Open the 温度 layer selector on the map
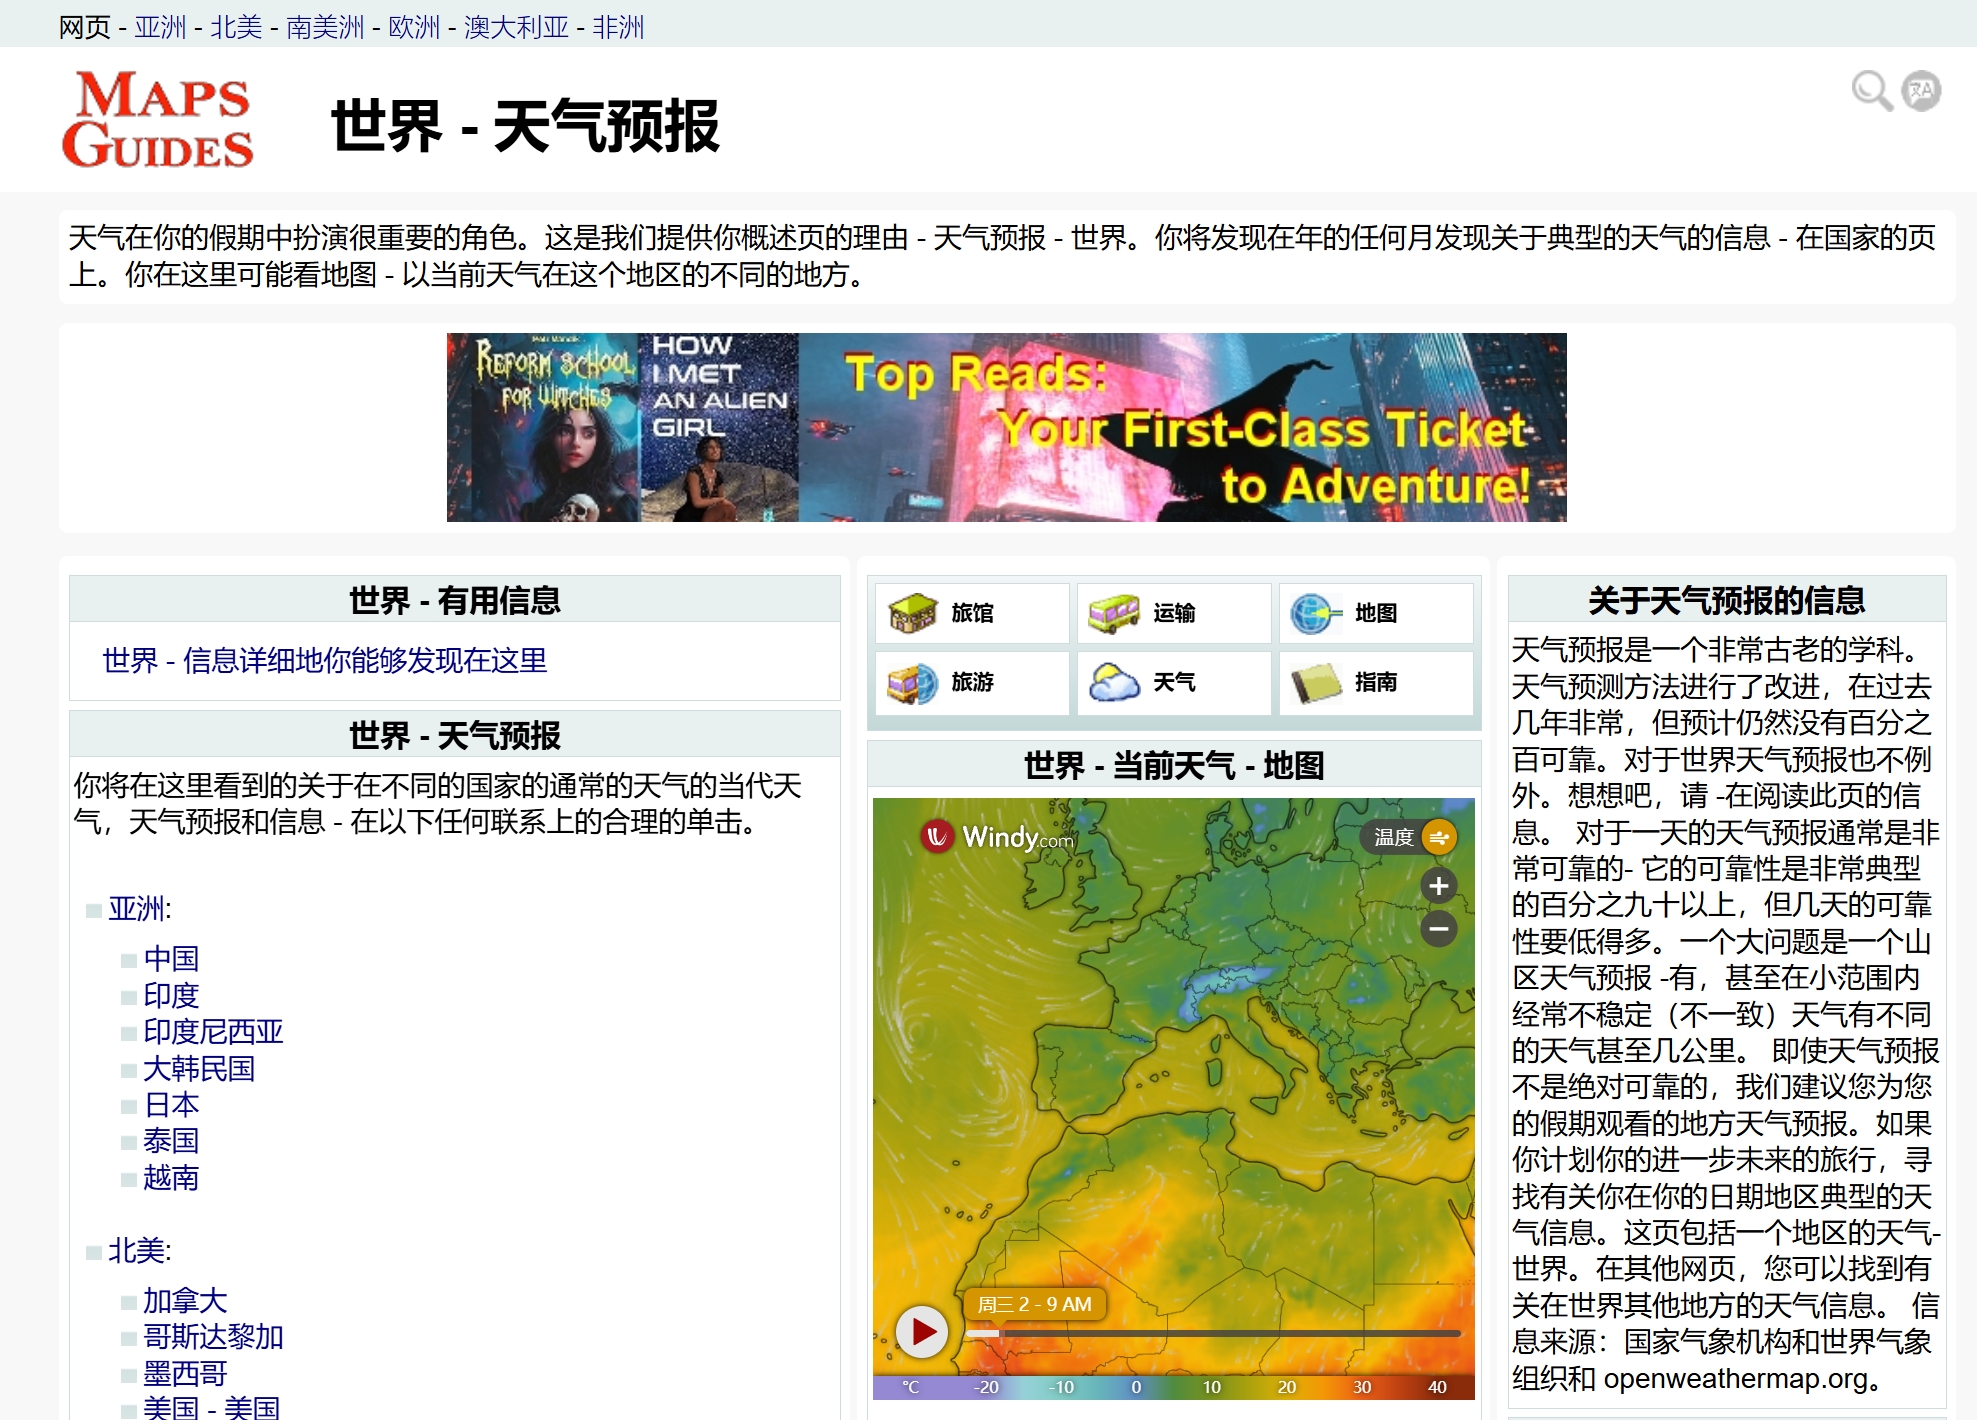Image resolution: width=1977 pixels, height=1420 pixels. [x=1392, y=837]
